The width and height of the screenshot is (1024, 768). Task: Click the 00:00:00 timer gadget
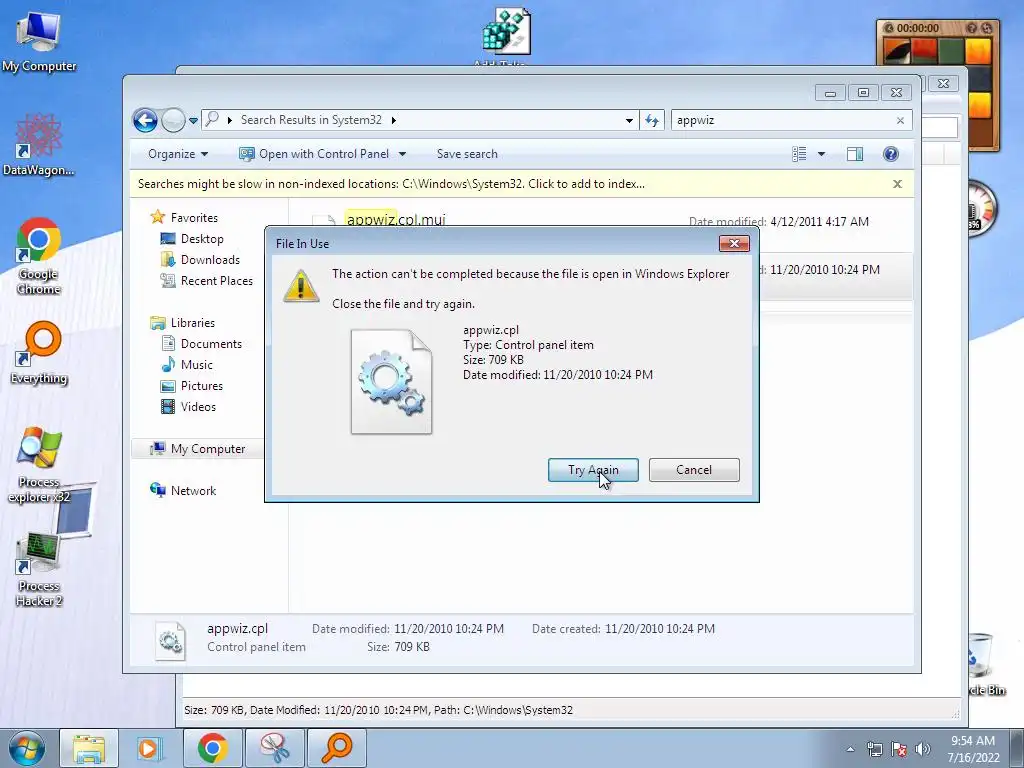pos(918,28)
